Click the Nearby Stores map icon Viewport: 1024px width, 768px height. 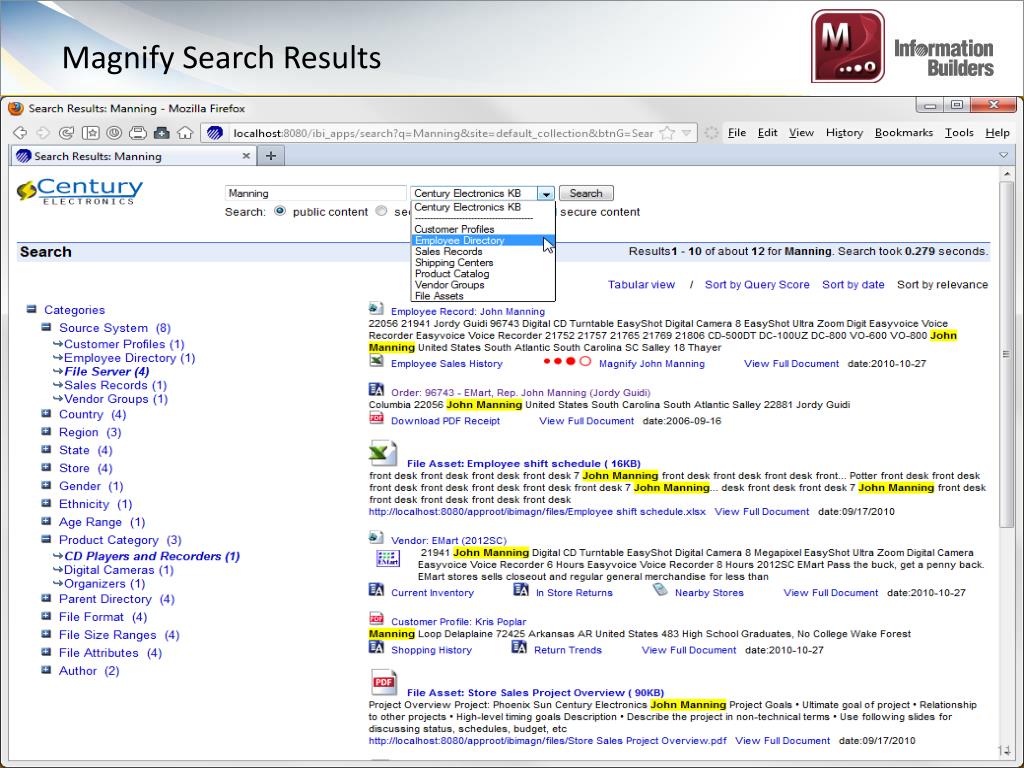660,590
